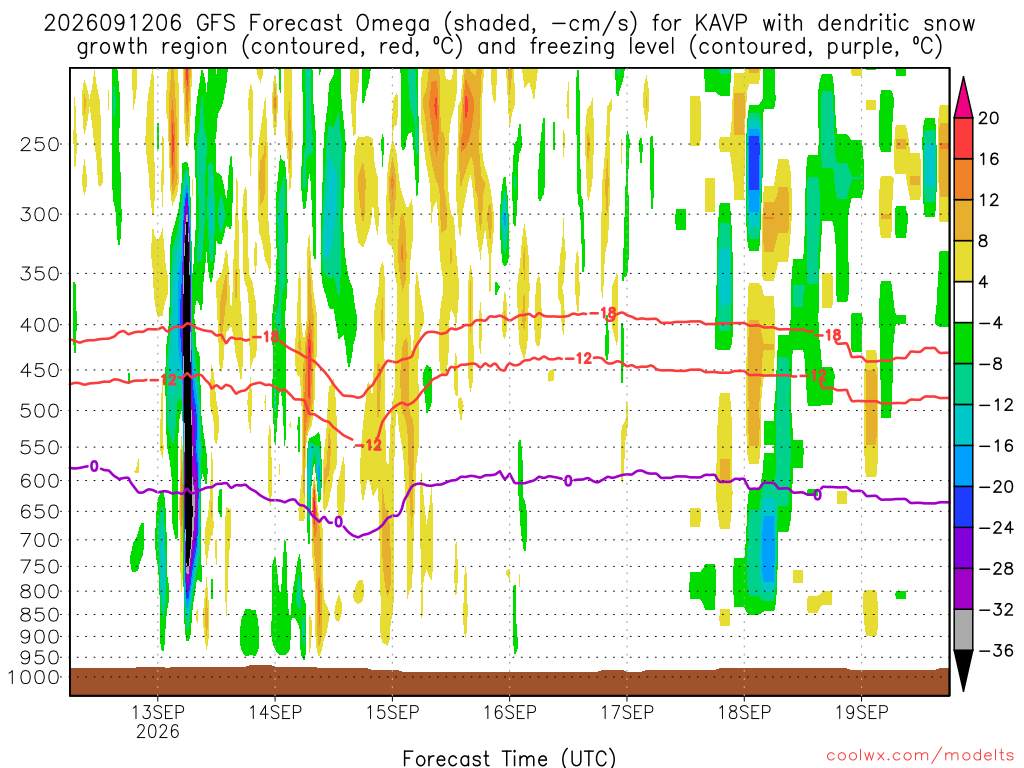Click the purple -28 to -32 swatch
The height and width of the screenshot is (768, 1024).
[x=963, y=589]
